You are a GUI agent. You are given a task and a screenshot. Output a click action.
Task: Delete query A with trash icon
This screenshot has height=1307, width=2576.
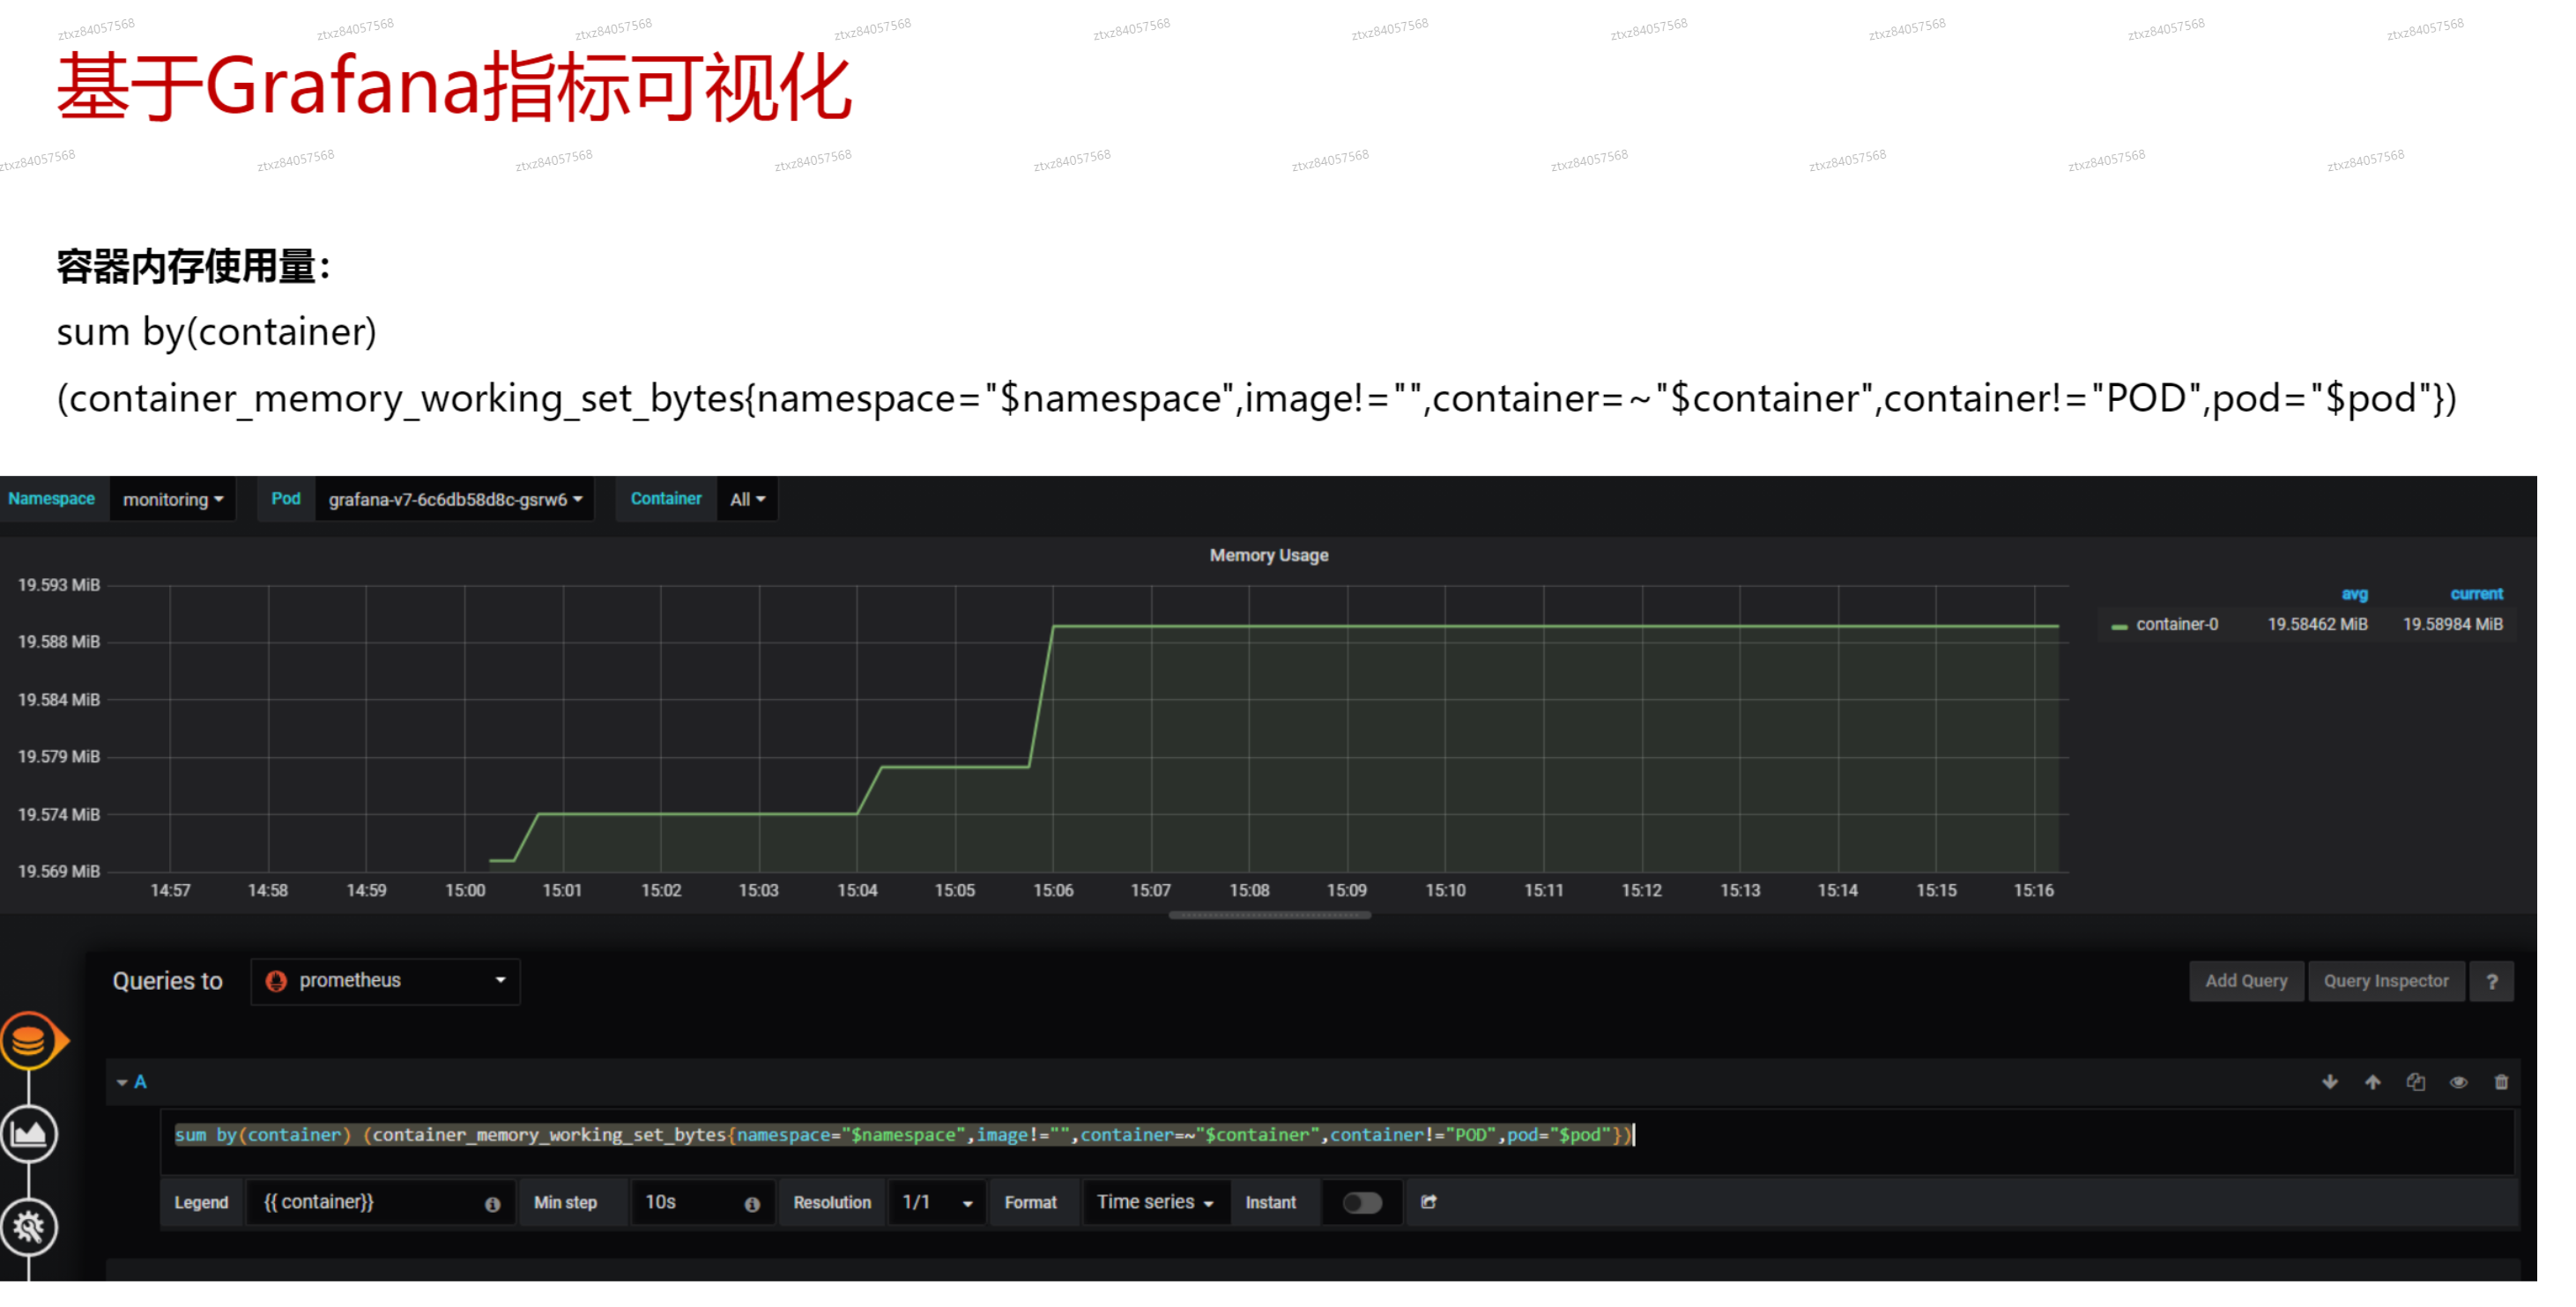2501,1082
